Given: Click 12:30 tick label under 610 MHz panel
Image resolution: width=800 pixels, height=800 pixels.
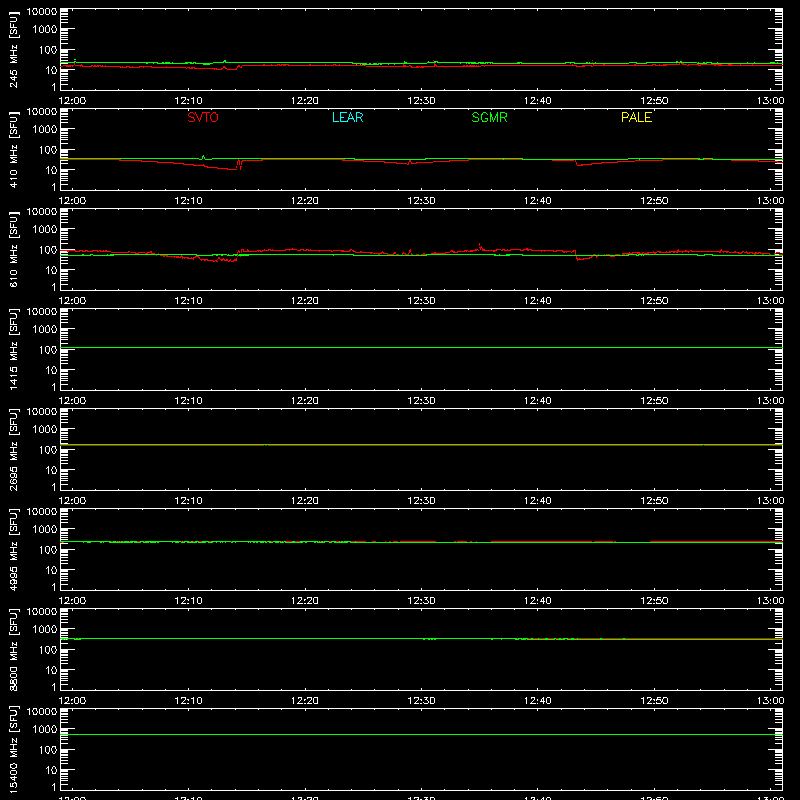Looking at the screenshot, I should (x=421, y=301).
